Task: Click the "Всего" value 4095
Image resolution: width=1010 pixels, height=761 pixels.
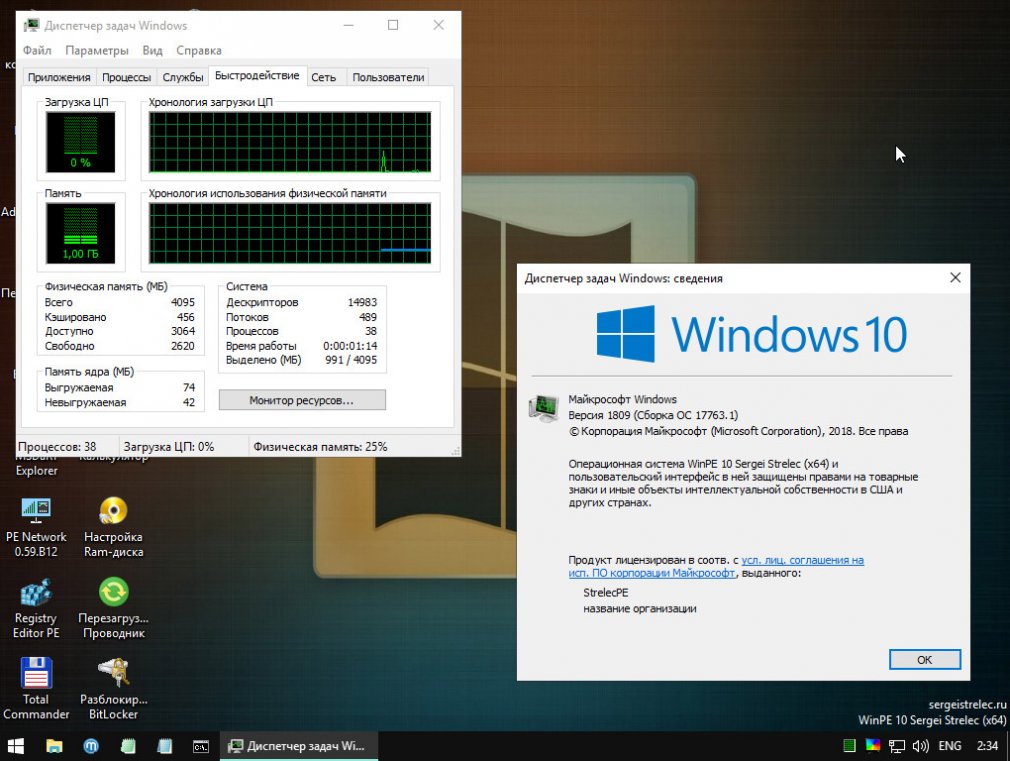Action: coord(183,302)
